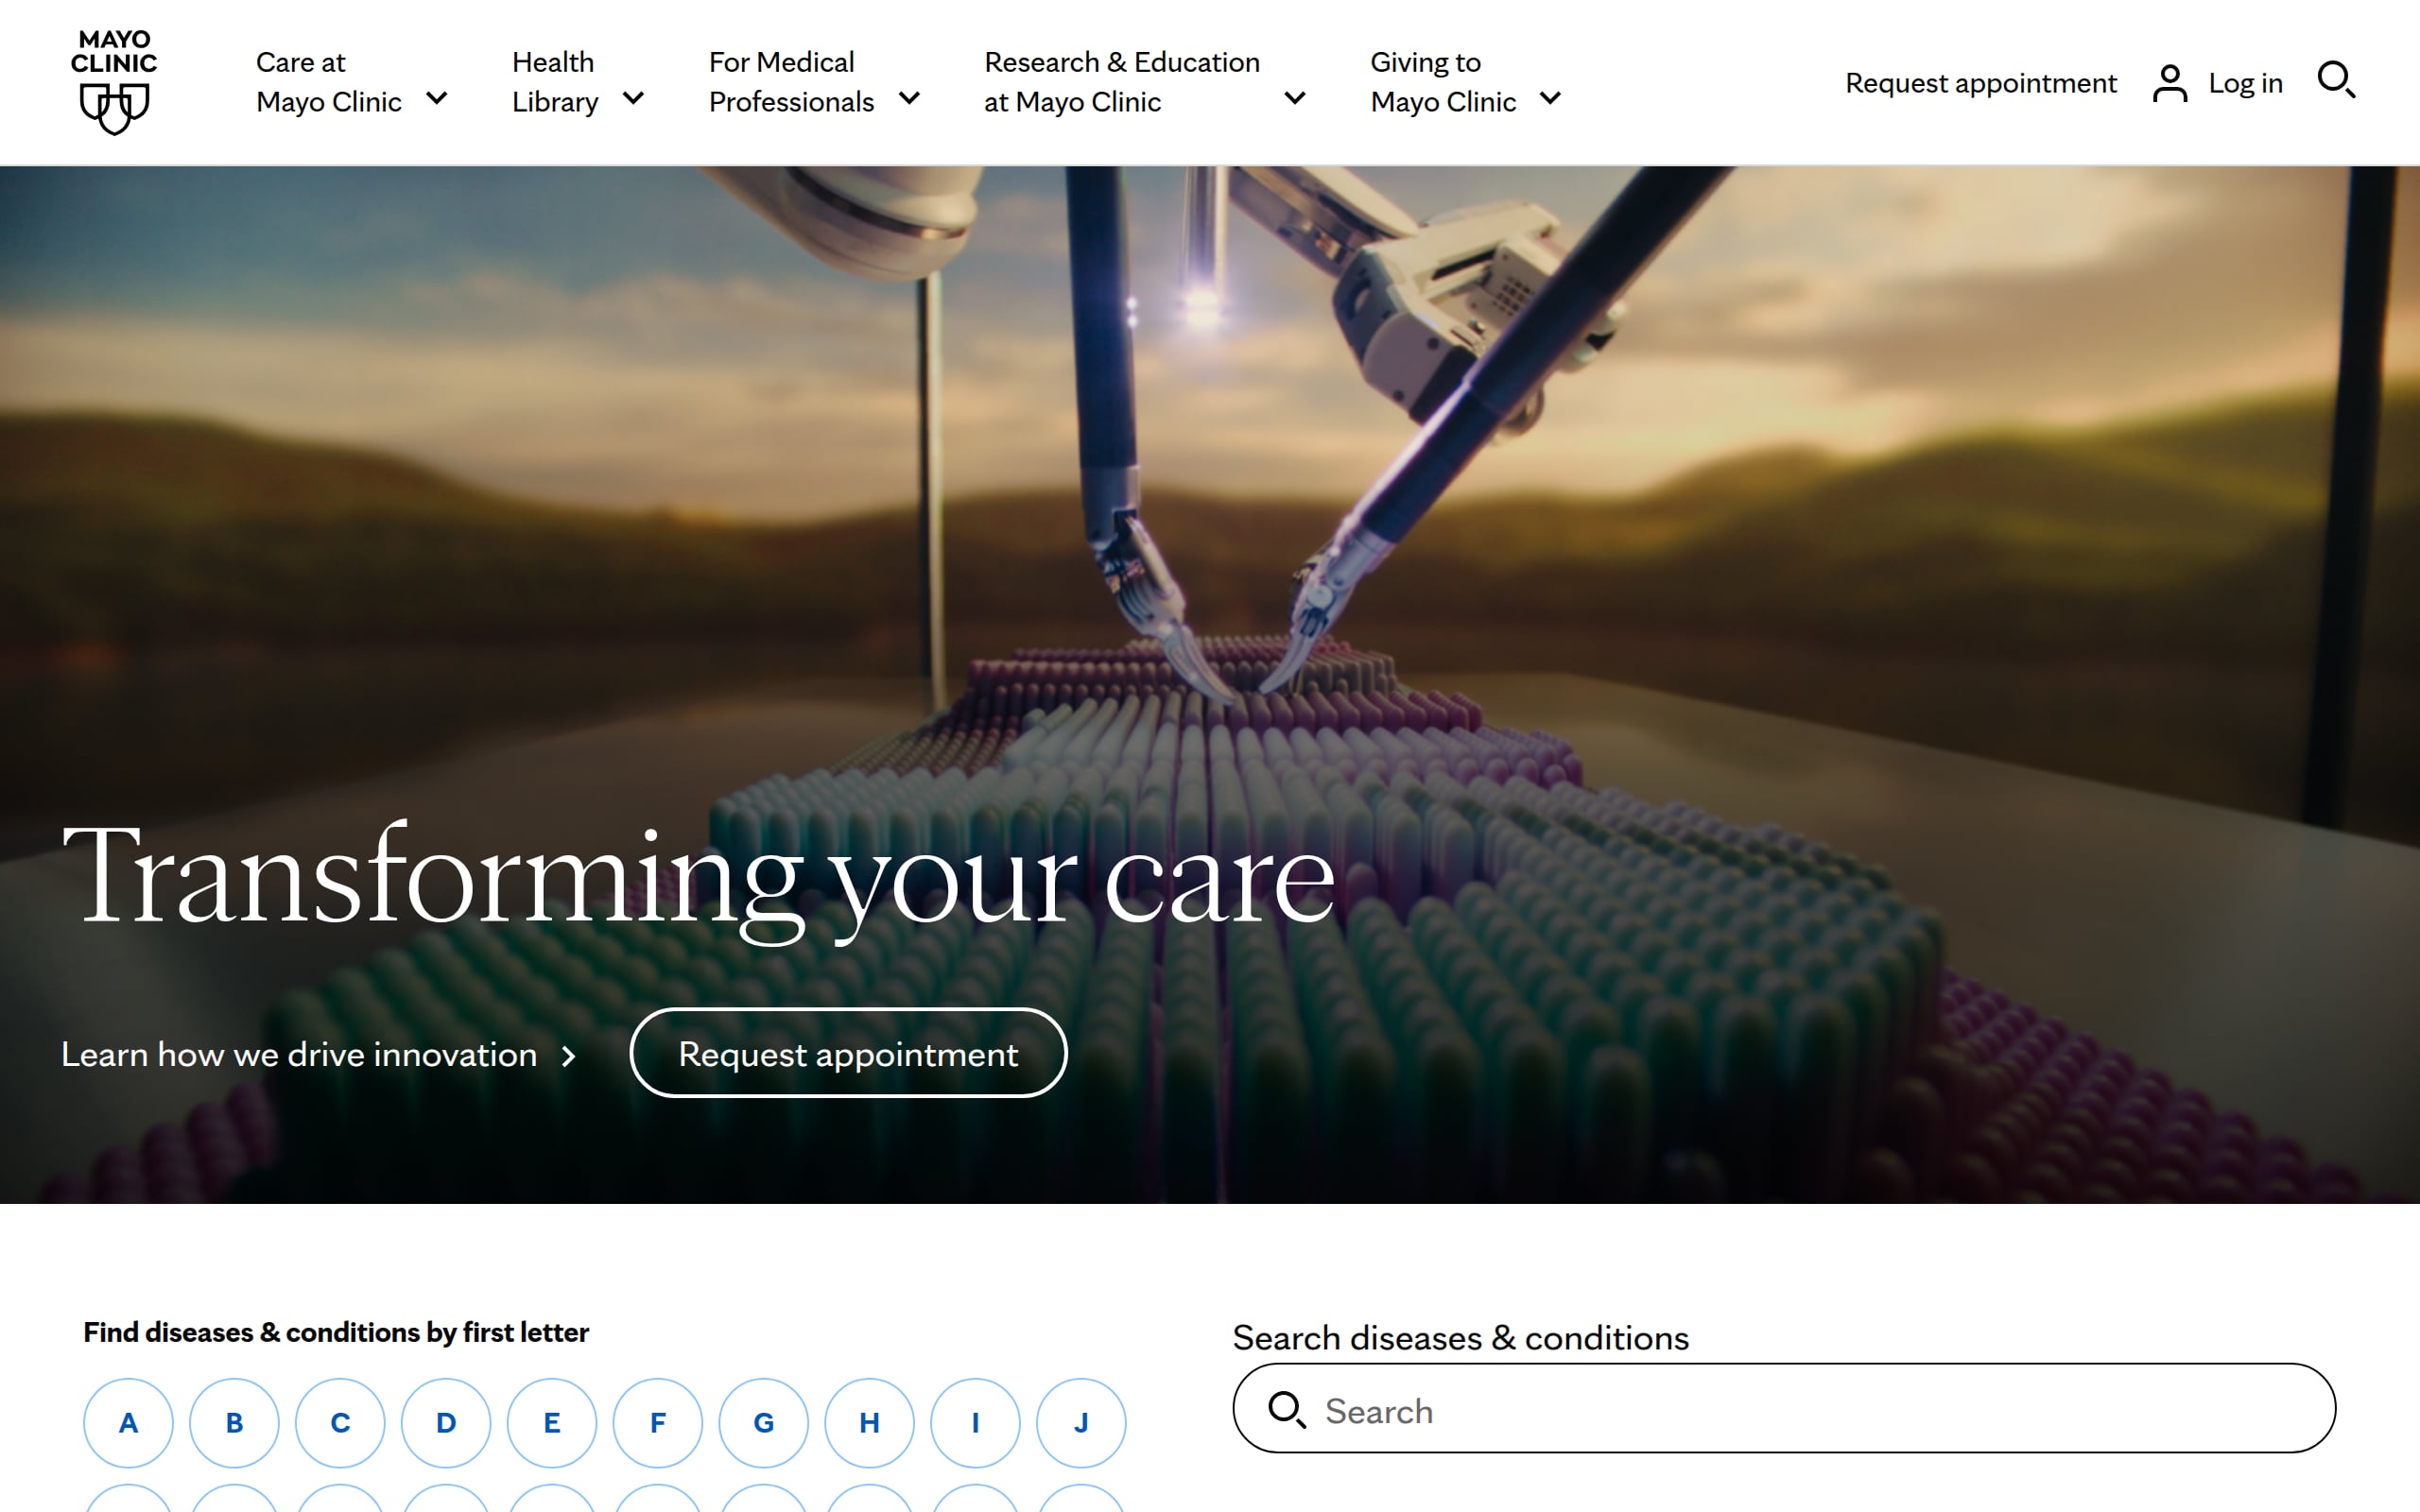Select letter A for diseases and conditions
The image size is (2420, 1512).
(x=128, y=1423)
